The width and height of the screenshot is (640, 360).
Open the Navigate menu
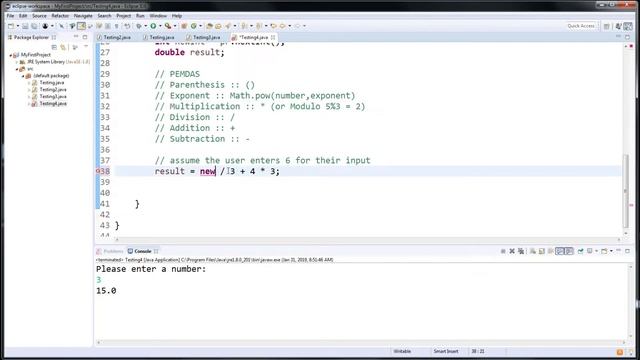83,16
